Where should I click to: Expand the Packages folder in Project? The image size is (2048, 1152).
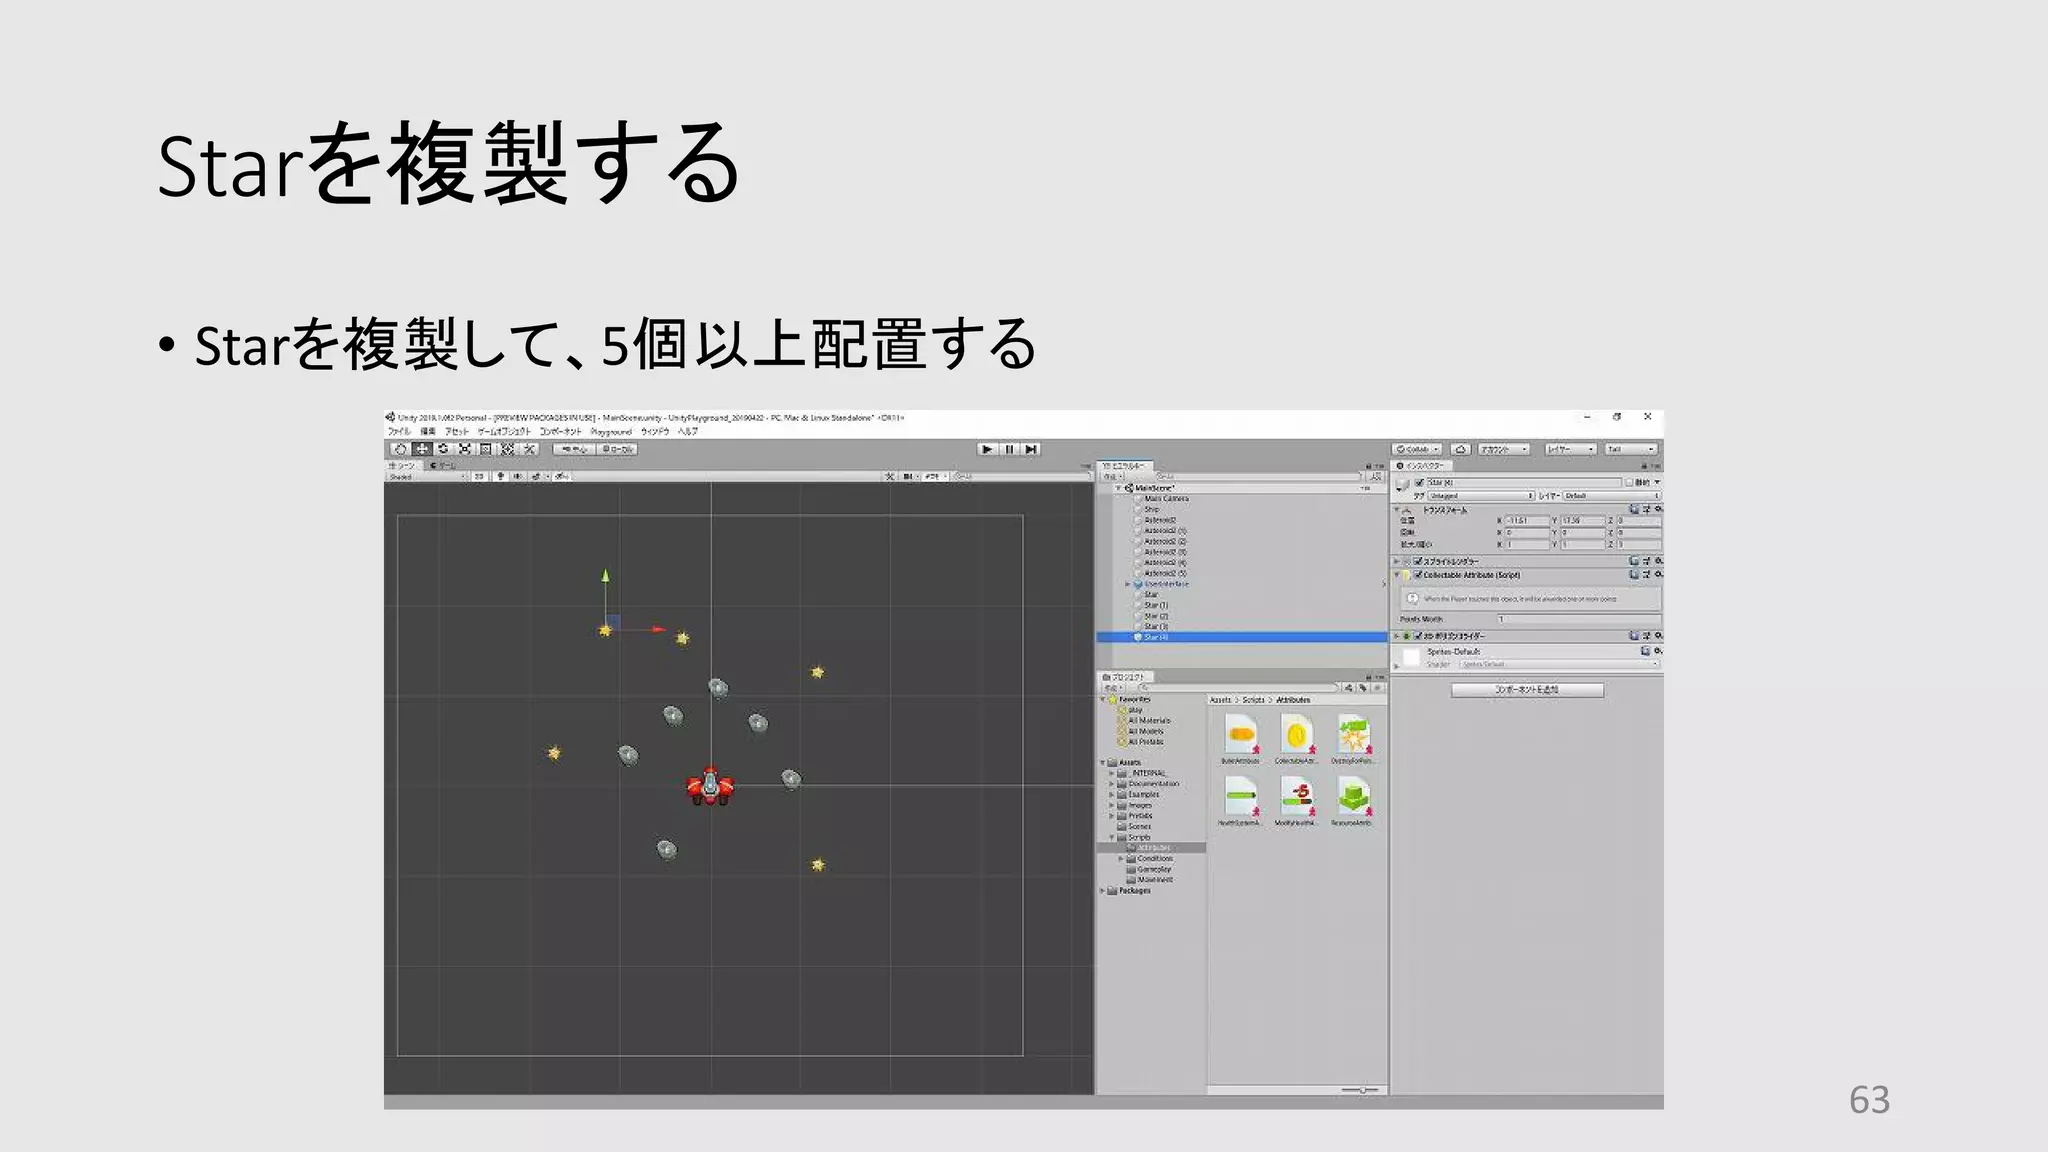(x=1104, y=891)
